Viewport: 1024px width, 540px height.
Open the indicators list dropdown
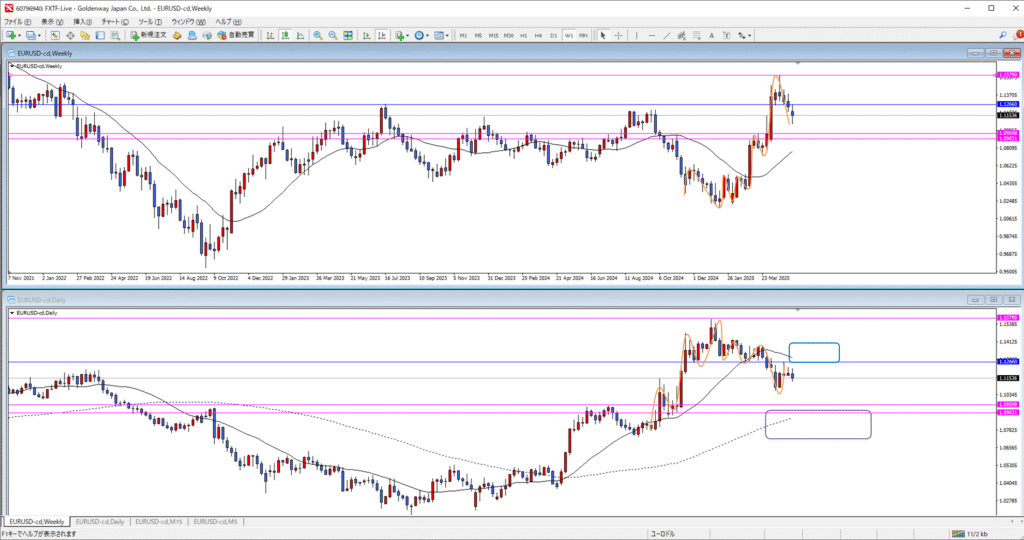407,35
